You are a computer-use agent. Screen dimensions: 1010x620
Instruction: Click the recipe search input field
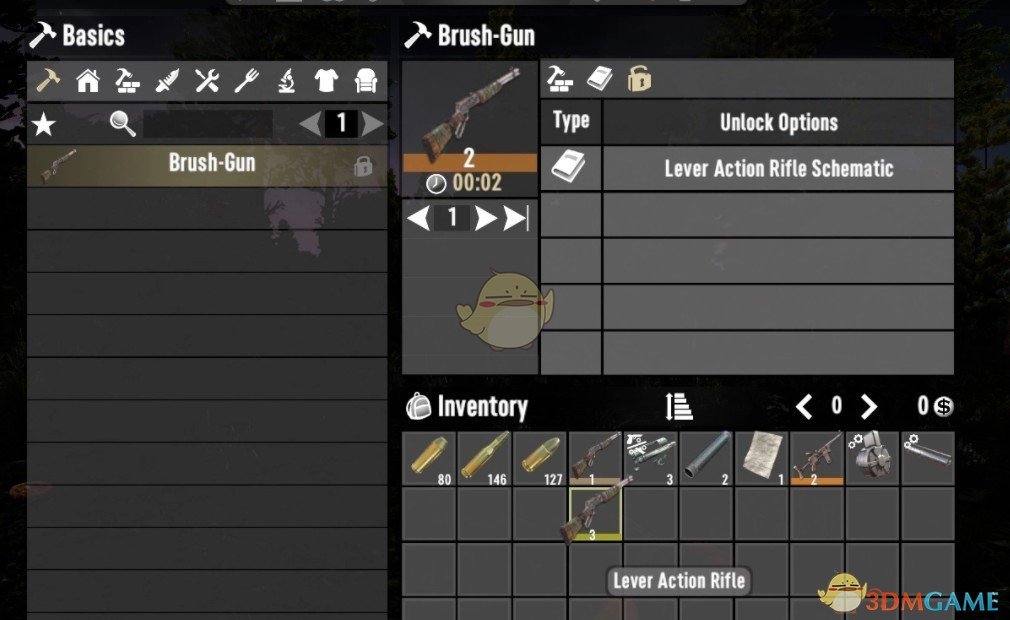tap(207, 124)
